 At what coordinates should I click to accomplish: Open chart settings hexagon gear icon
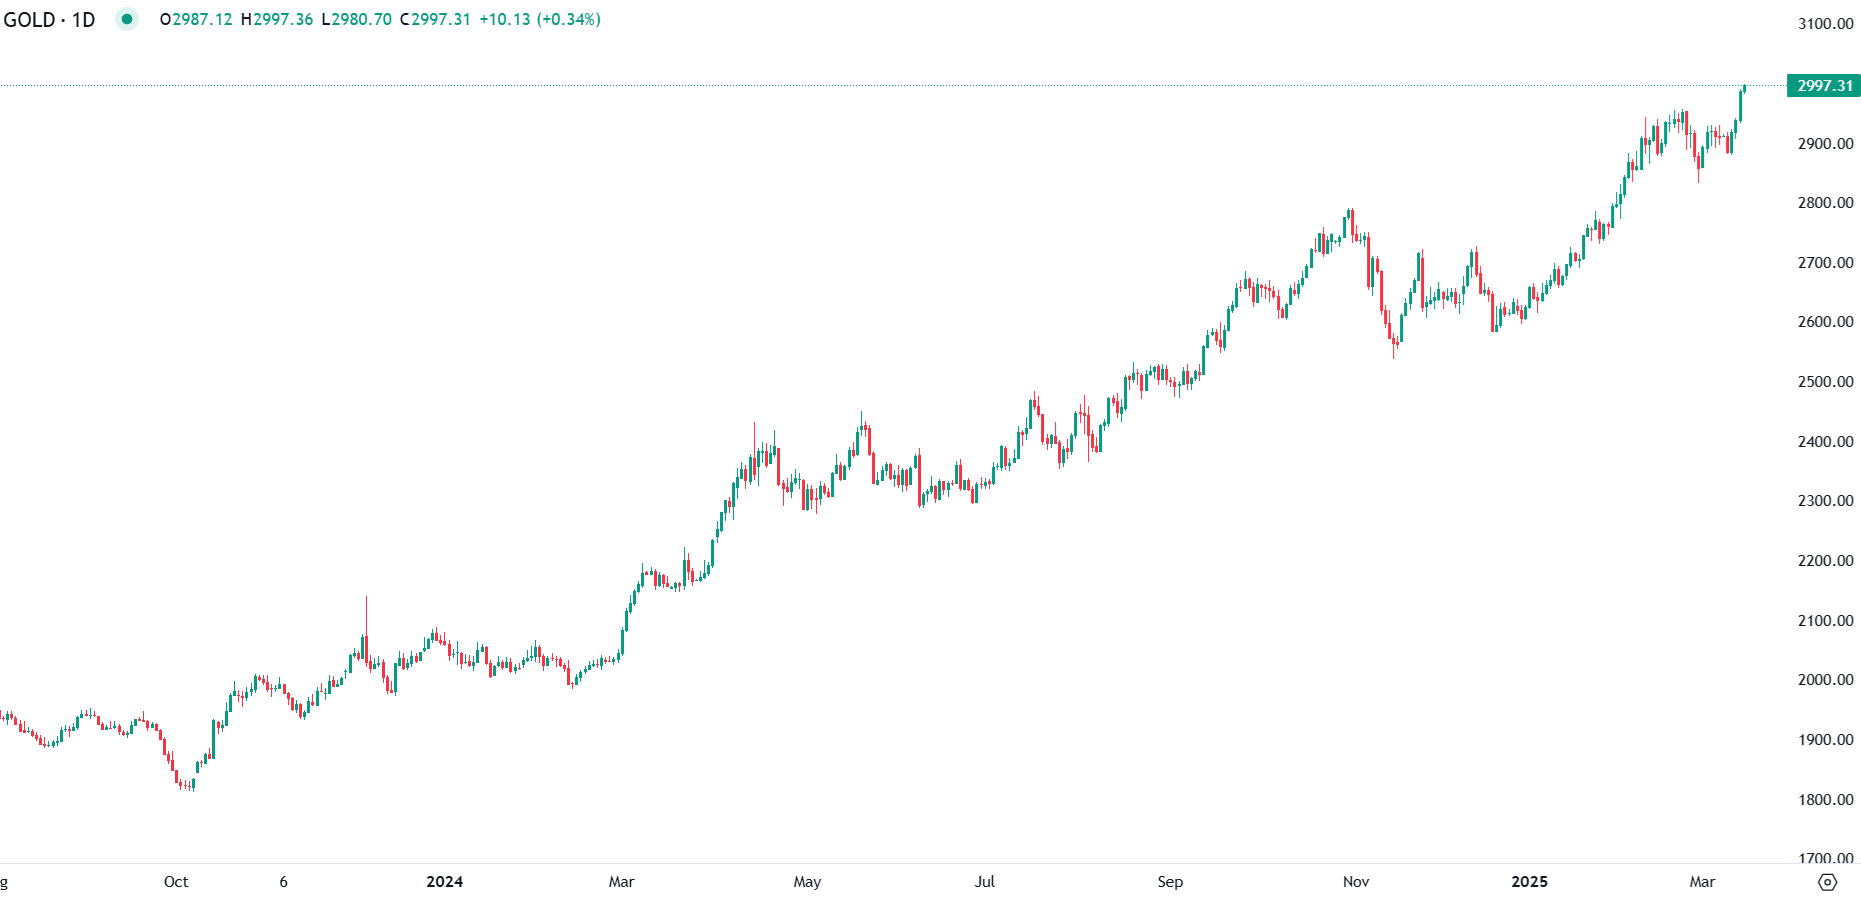(x=1827, y=882)
